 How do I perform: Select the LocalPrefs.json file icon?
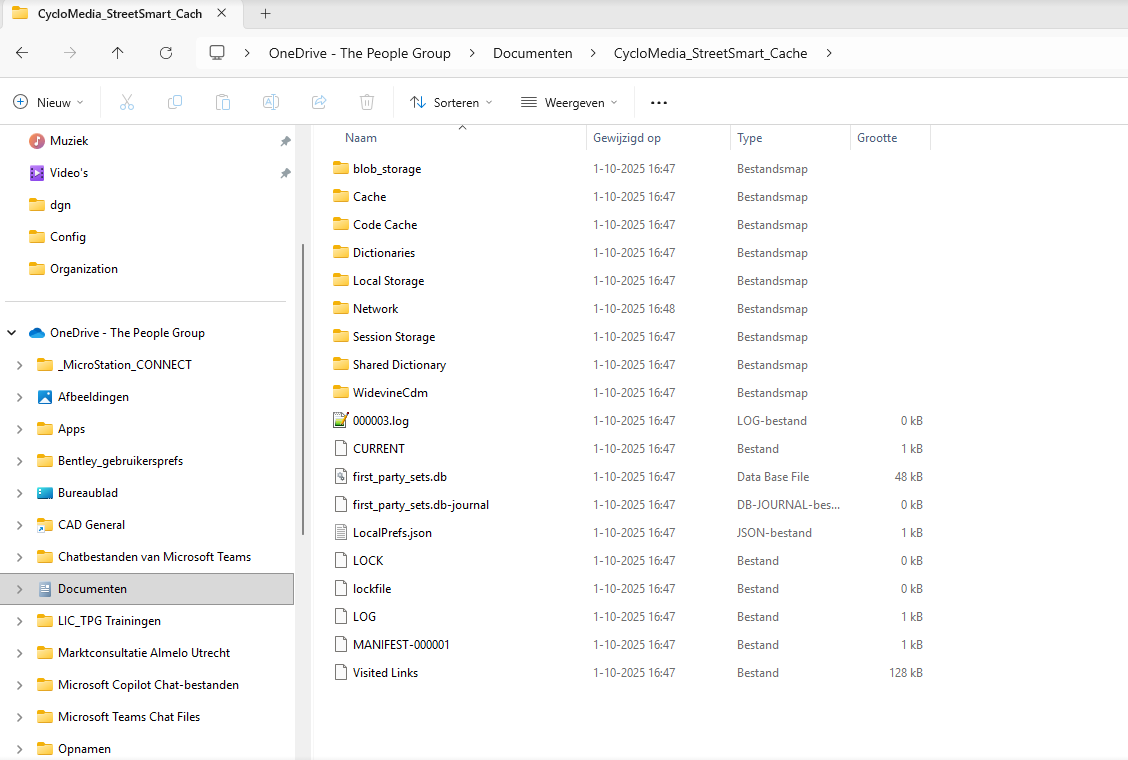(341, 533)
